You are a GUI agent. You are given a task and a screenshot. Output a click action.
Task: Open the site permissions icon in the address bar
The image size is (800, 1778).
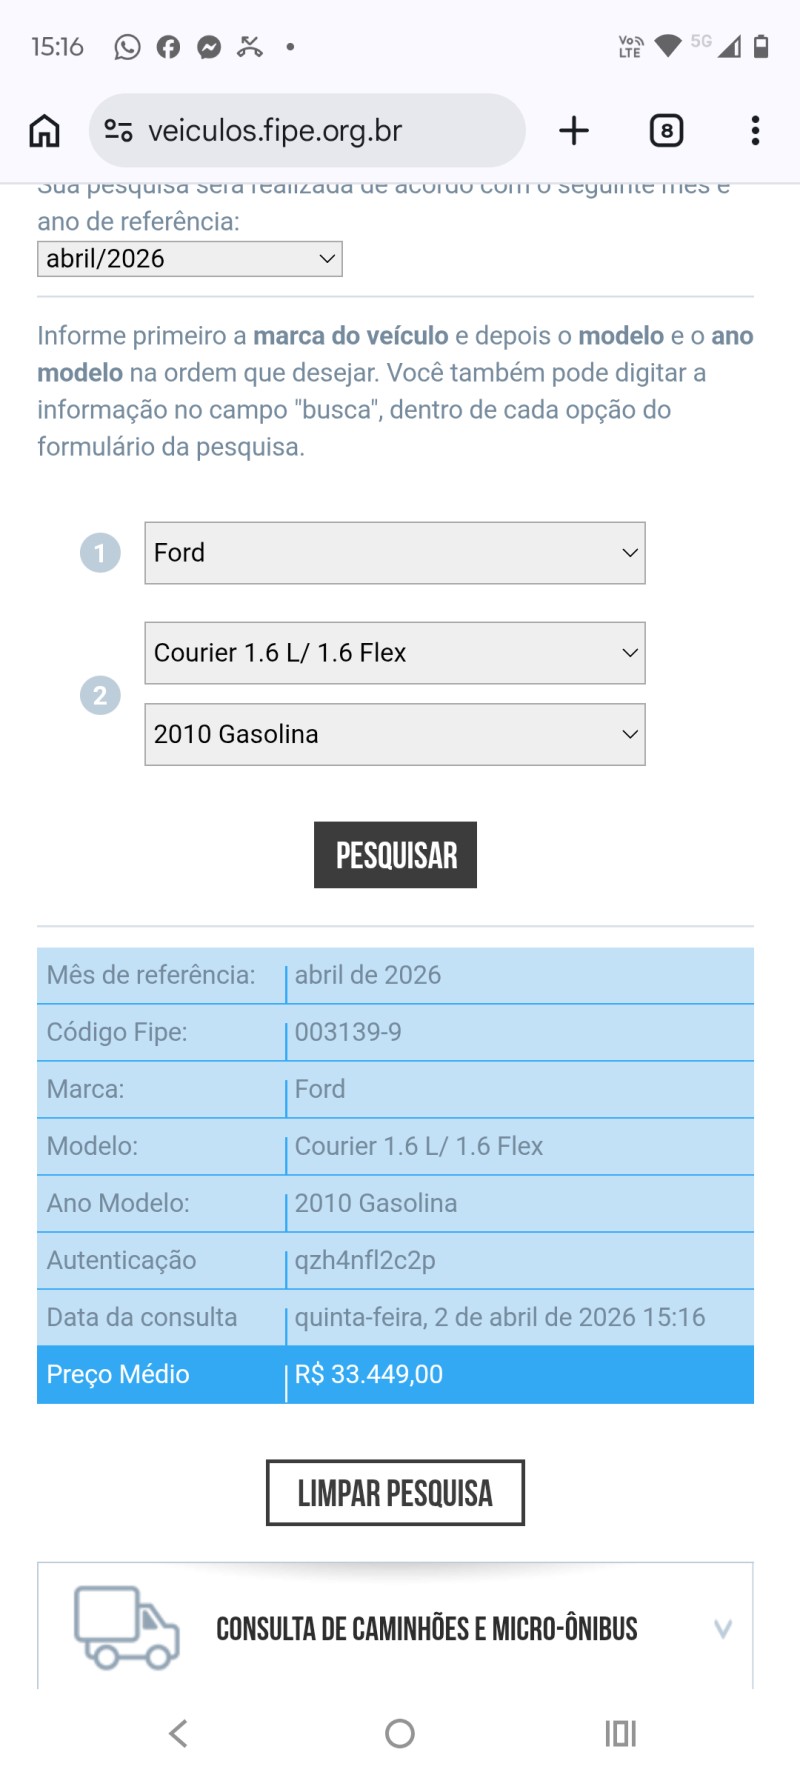[x=118, y=130]
